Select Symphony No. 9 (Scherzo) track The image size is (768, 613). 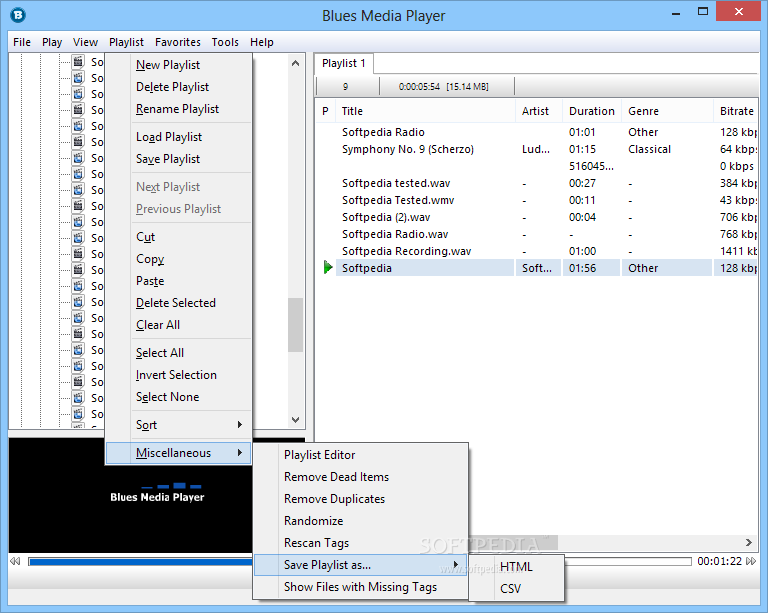click(536, 149)
